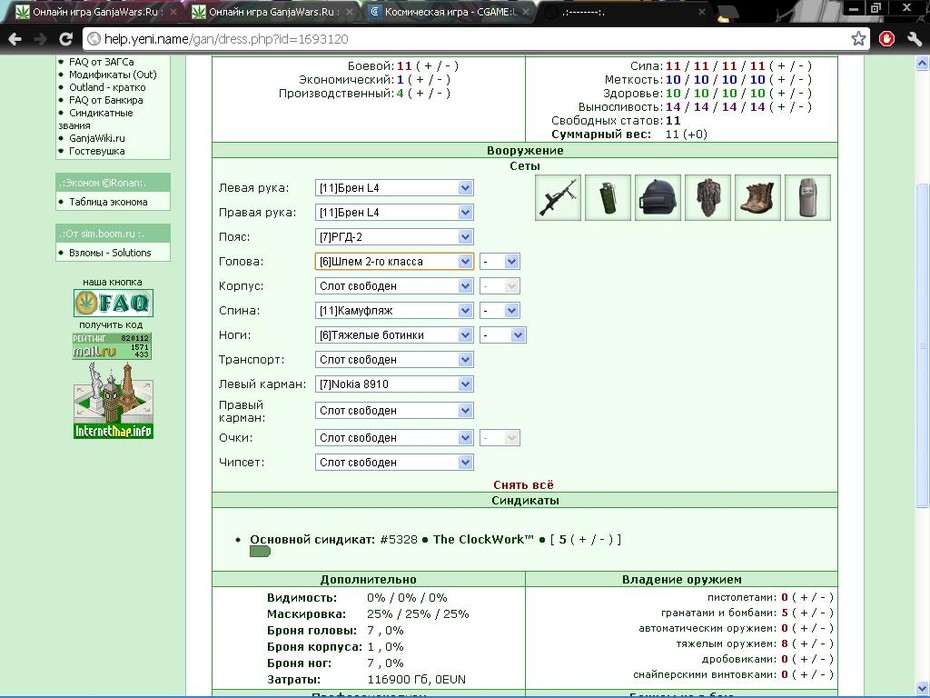Click the green RGD-2 grenade item icon

click(x=608, y=198)
